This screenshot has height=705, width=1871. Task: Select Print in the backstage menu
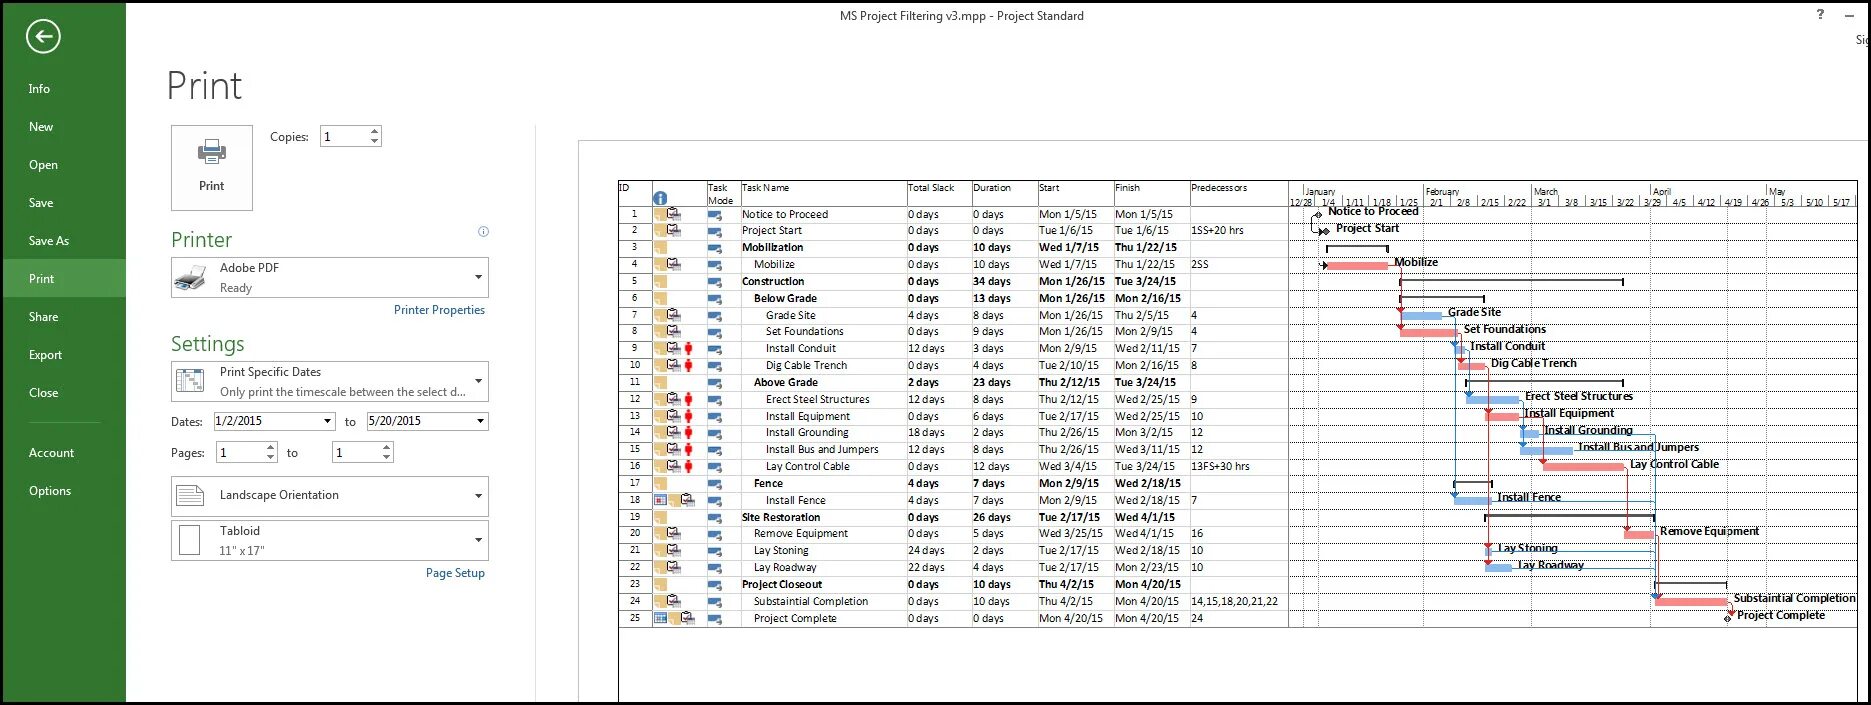63,279
